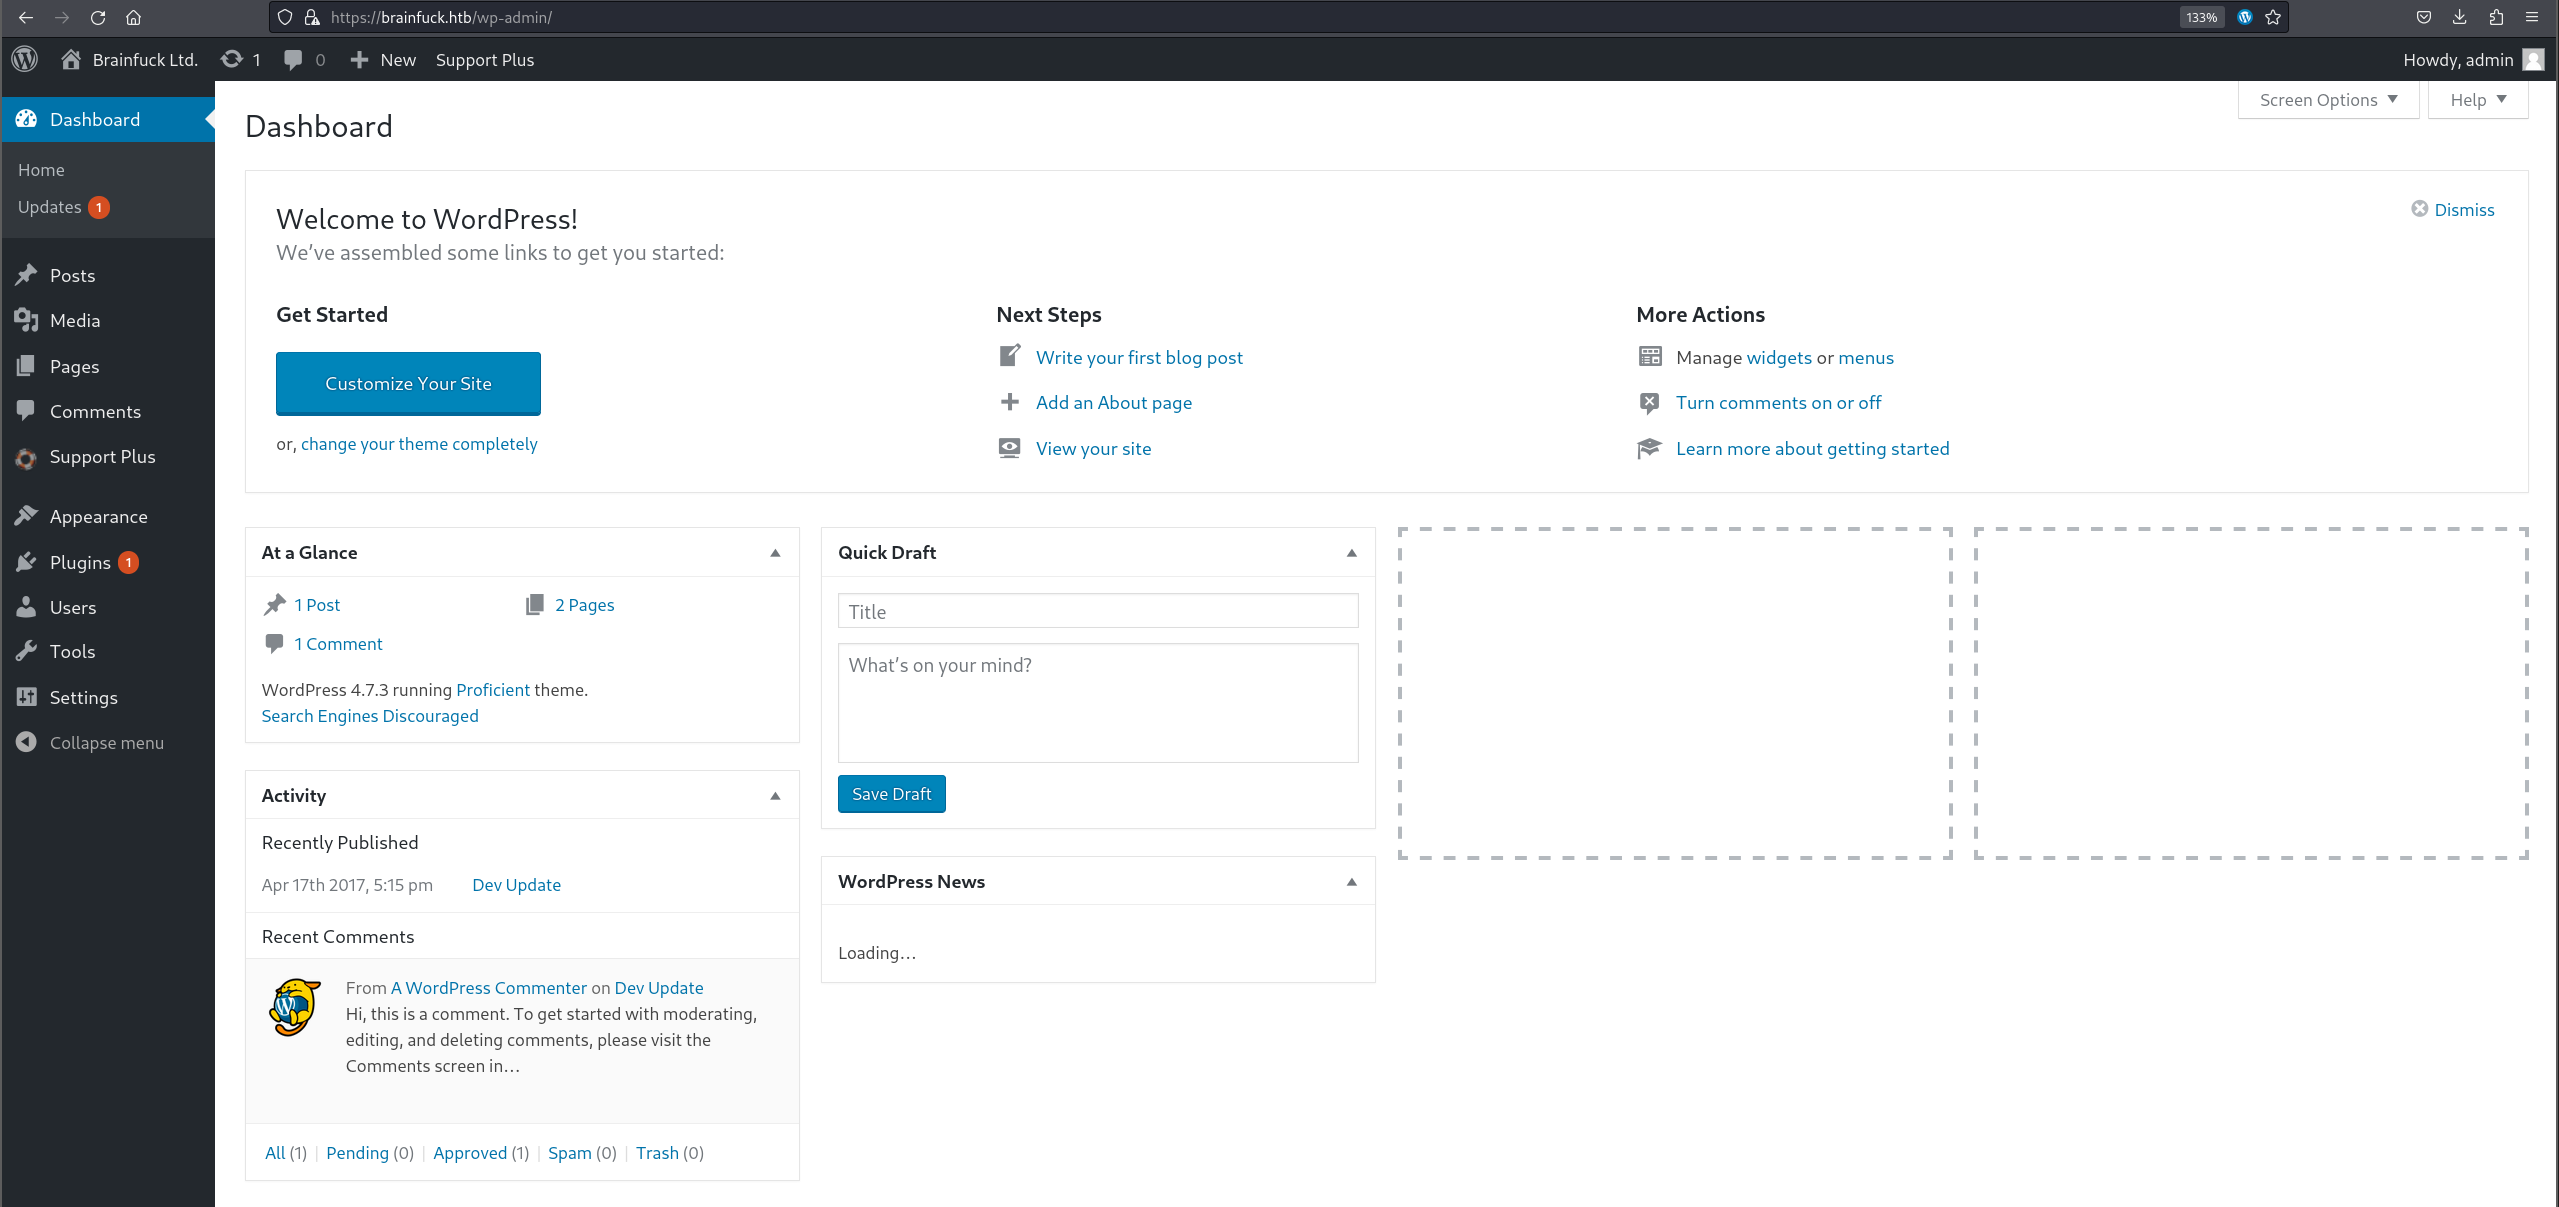Screen dimensions: 2559x1207
Task: Expand Screen Options dropdown
Action: pos(2328,100)
